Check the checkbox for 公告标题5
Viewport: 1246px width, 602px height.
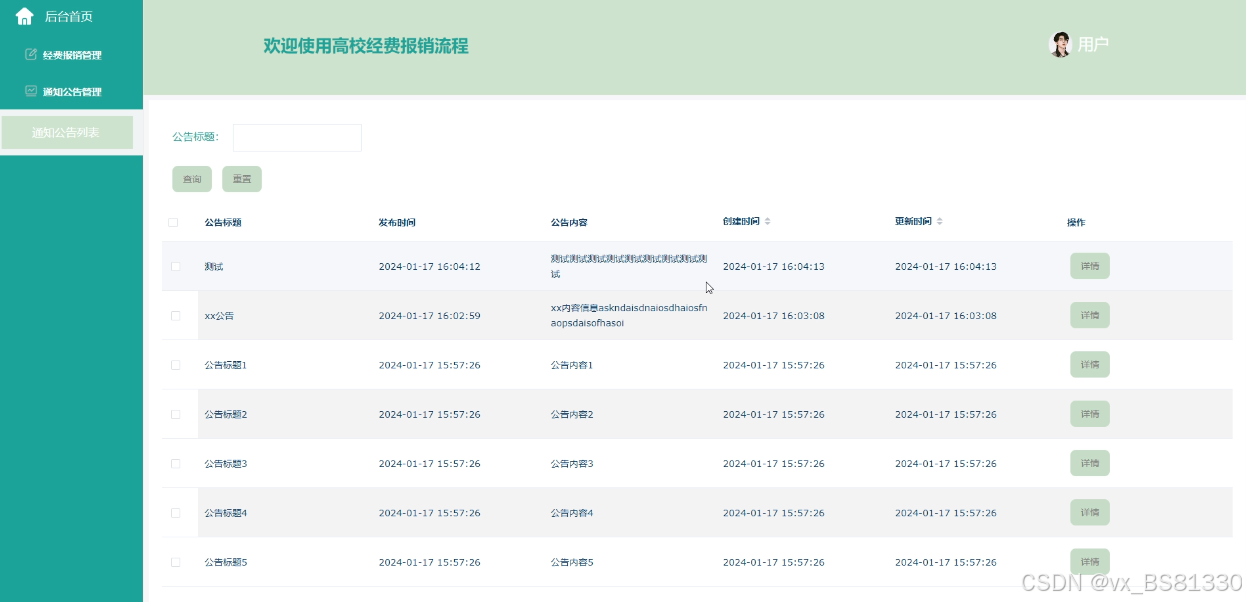coord(176,562)
